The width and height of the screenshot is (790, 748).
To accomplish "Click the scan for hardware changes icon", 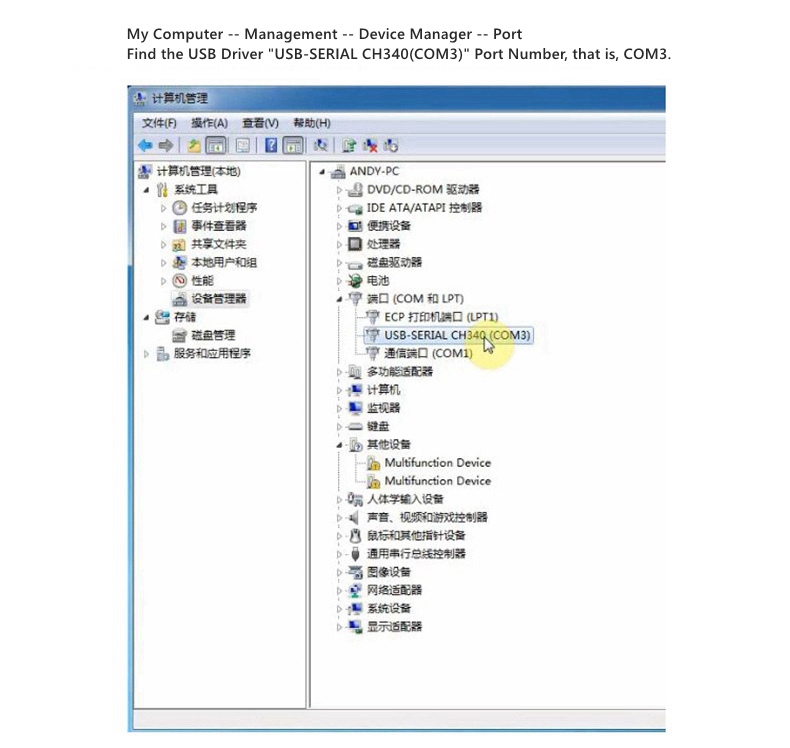I will click(x=321, y=145).
